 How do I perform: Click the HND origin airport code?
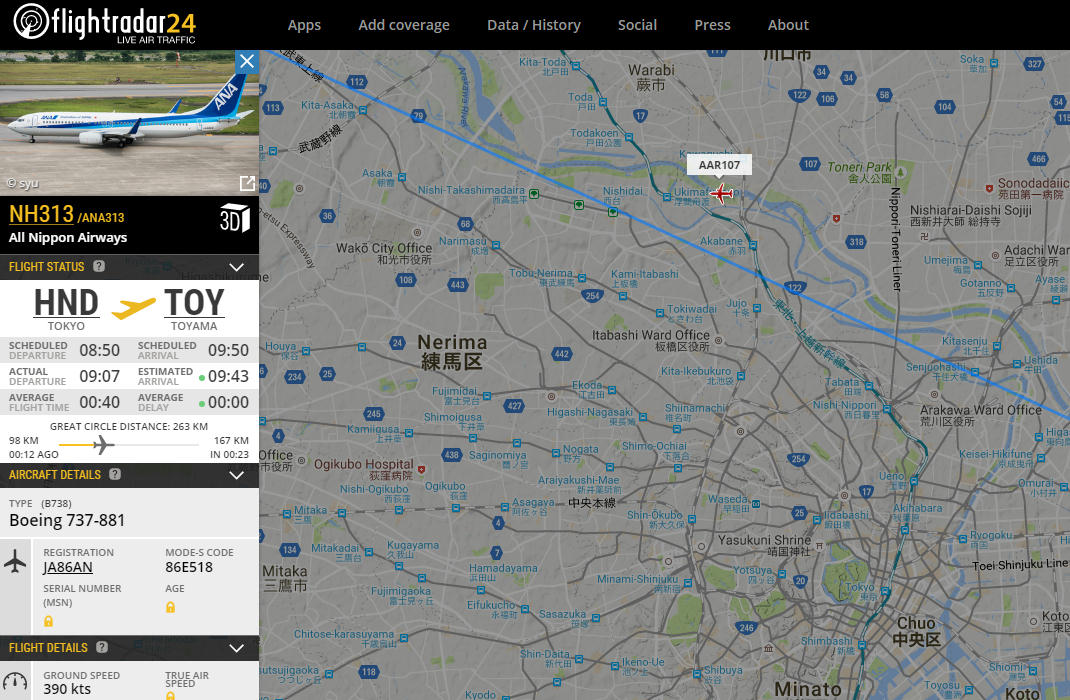(66, 302)
